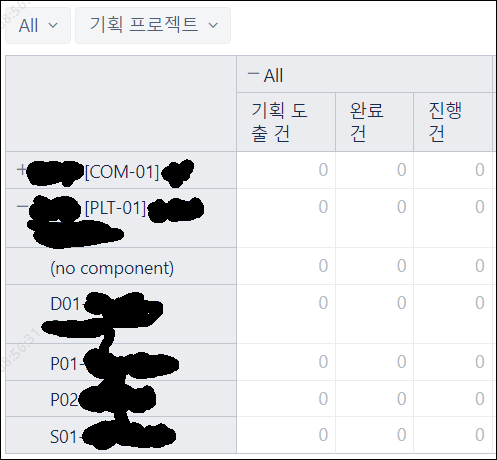The image size is (497, 460).
Task: Click 완료 건 value in no component row
Action: [401, 266]
